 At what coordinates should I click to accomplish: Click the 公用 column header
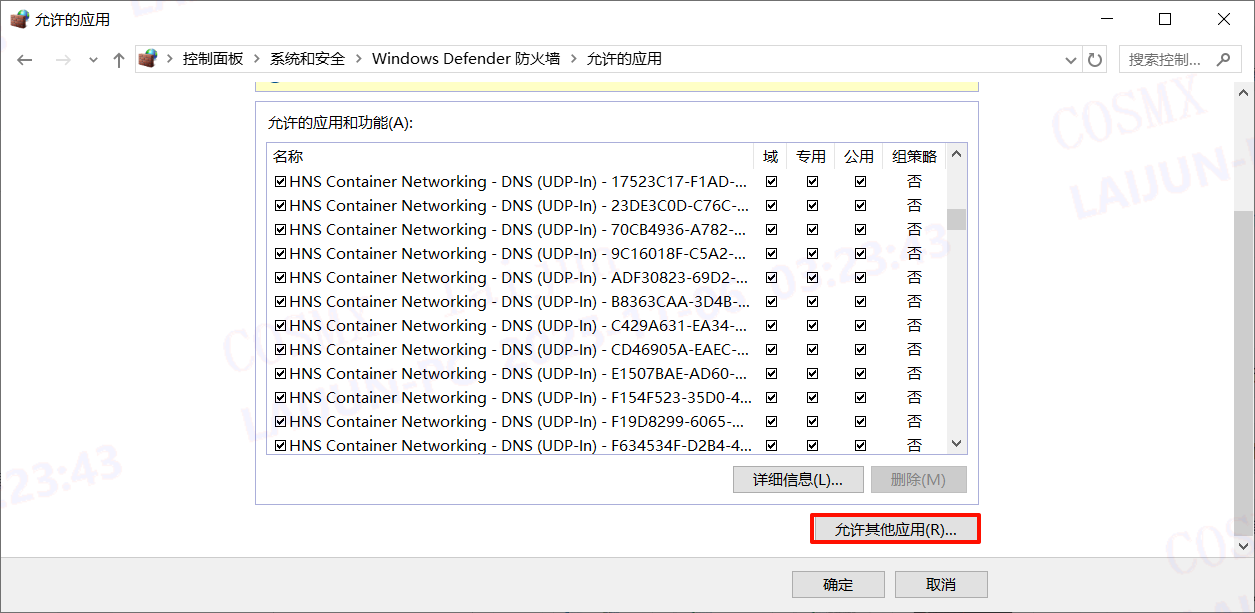coord(859,156)
